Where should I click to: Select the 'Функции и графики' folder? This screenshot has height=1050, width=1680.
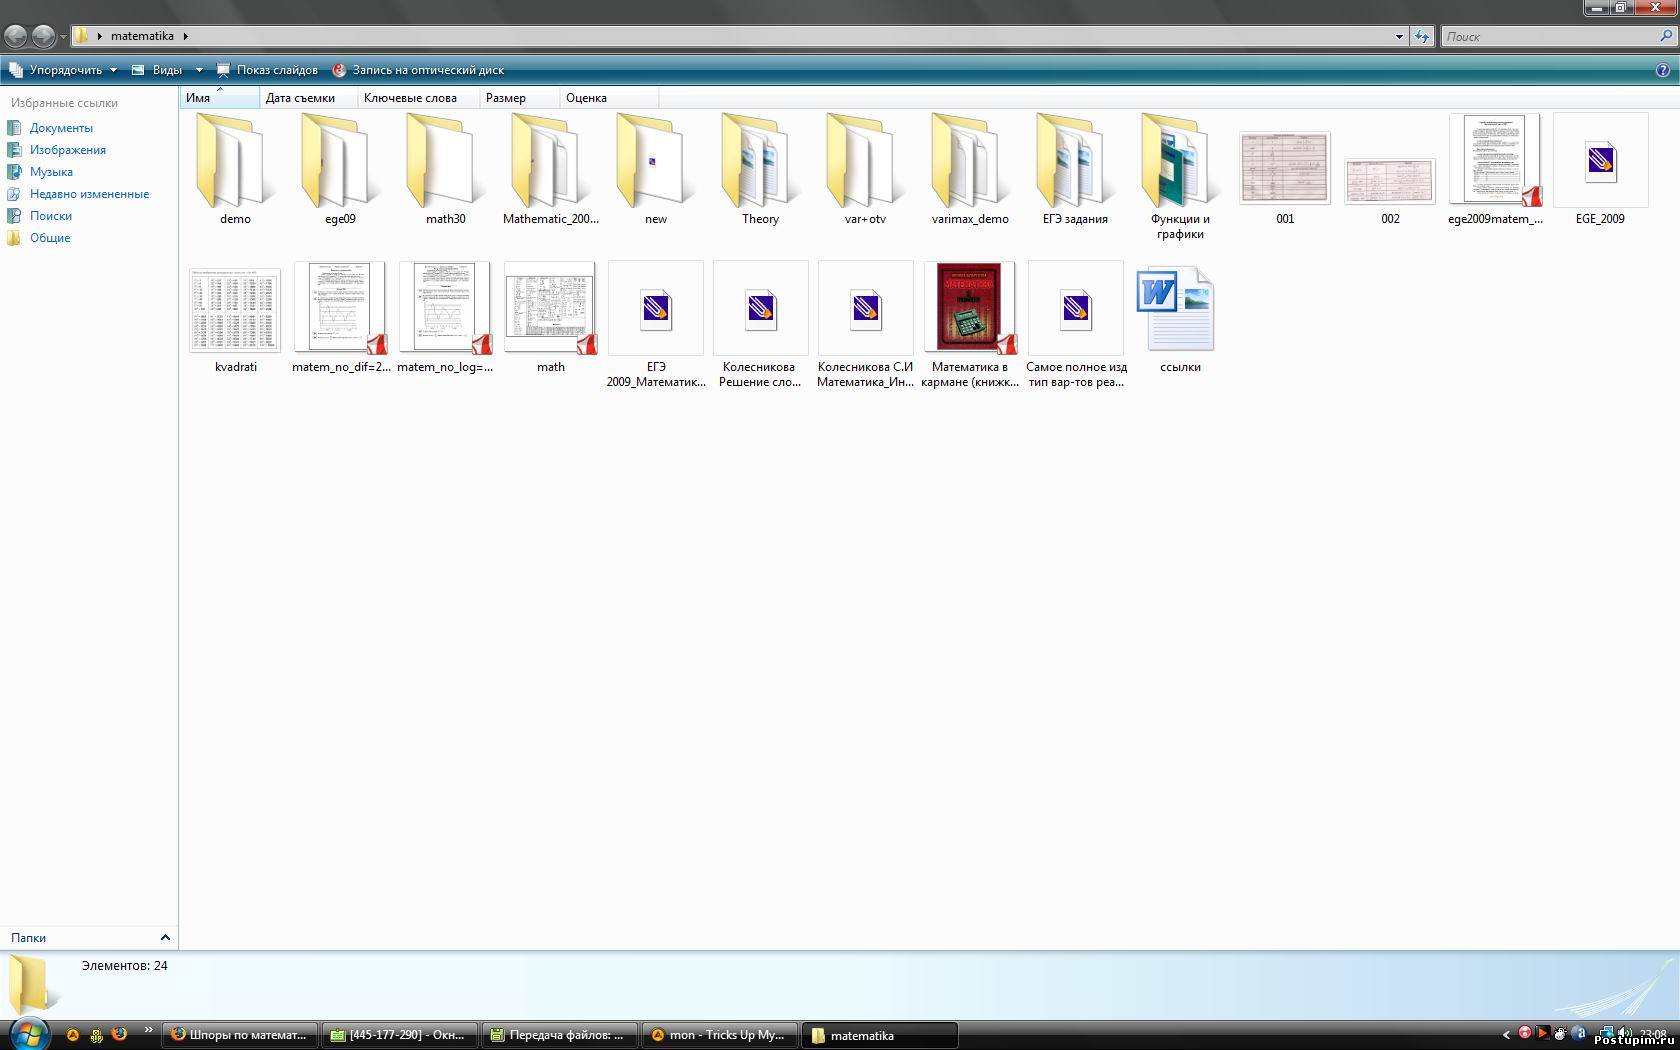1179,163
